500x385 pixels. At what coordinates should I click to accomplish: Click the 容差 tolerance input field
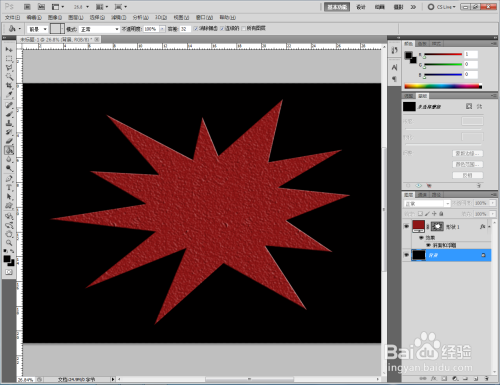pyautogui.click(x=185, y=29)
